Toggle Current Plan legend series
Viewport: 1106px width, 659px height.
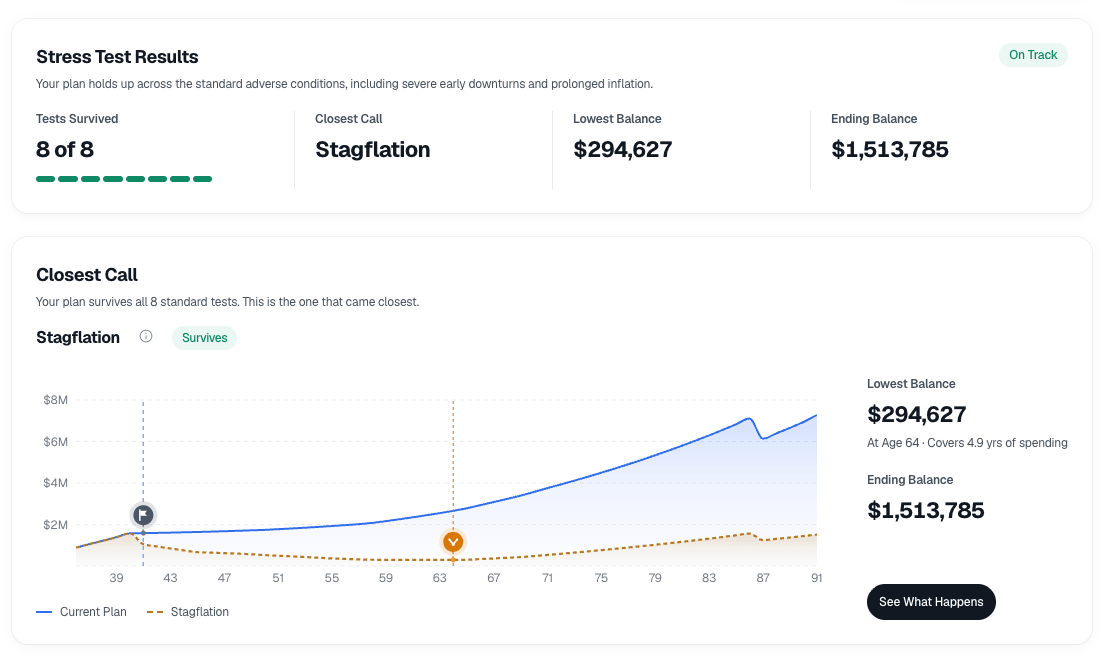tap(82, 612)
